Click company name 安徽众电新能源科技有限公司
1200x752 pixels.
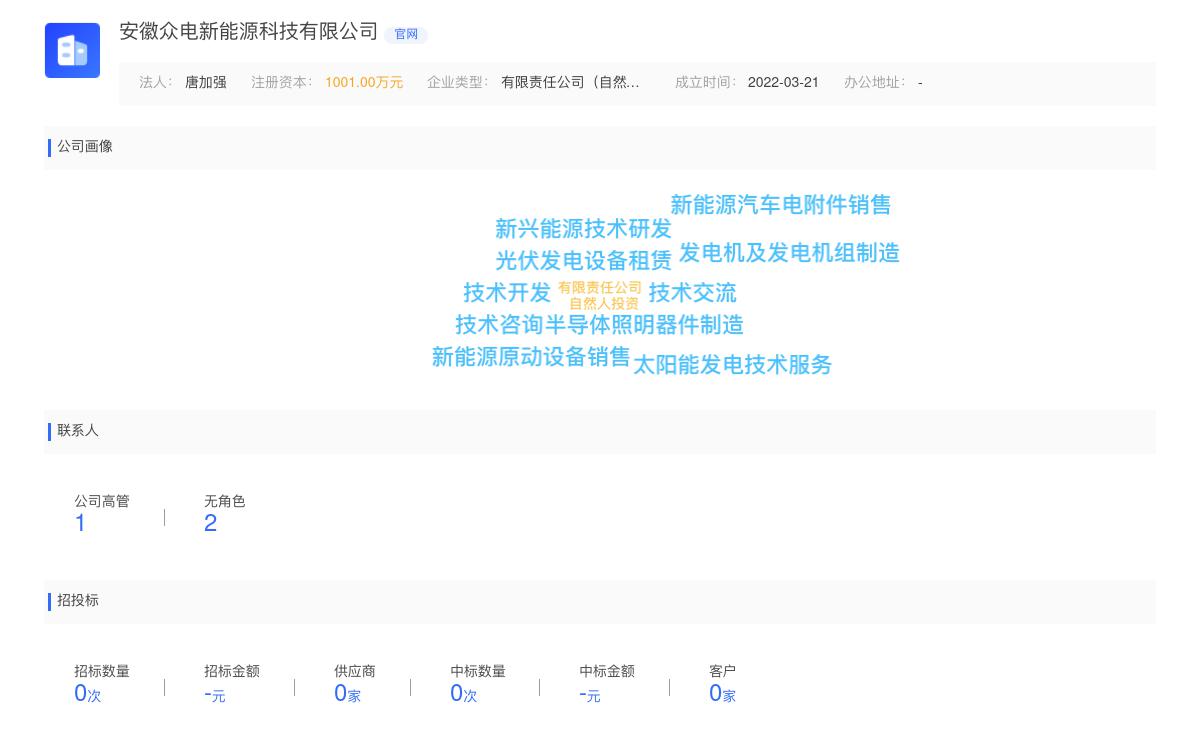click(249, 32)
